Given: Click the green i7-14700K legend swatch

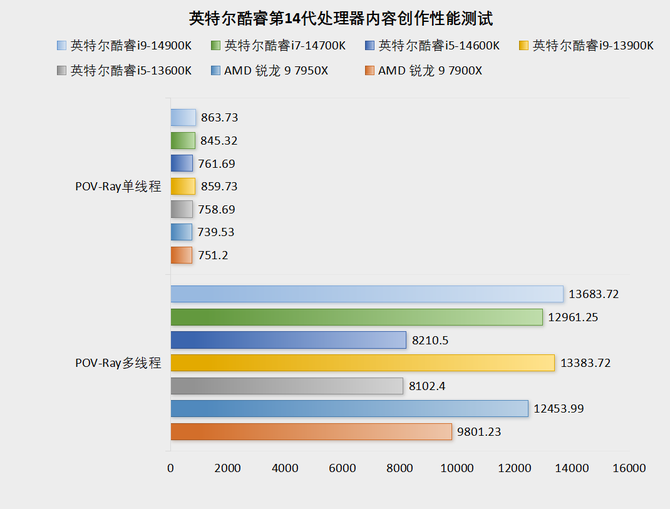Looking at the screenshot, I should click(216, 46).
